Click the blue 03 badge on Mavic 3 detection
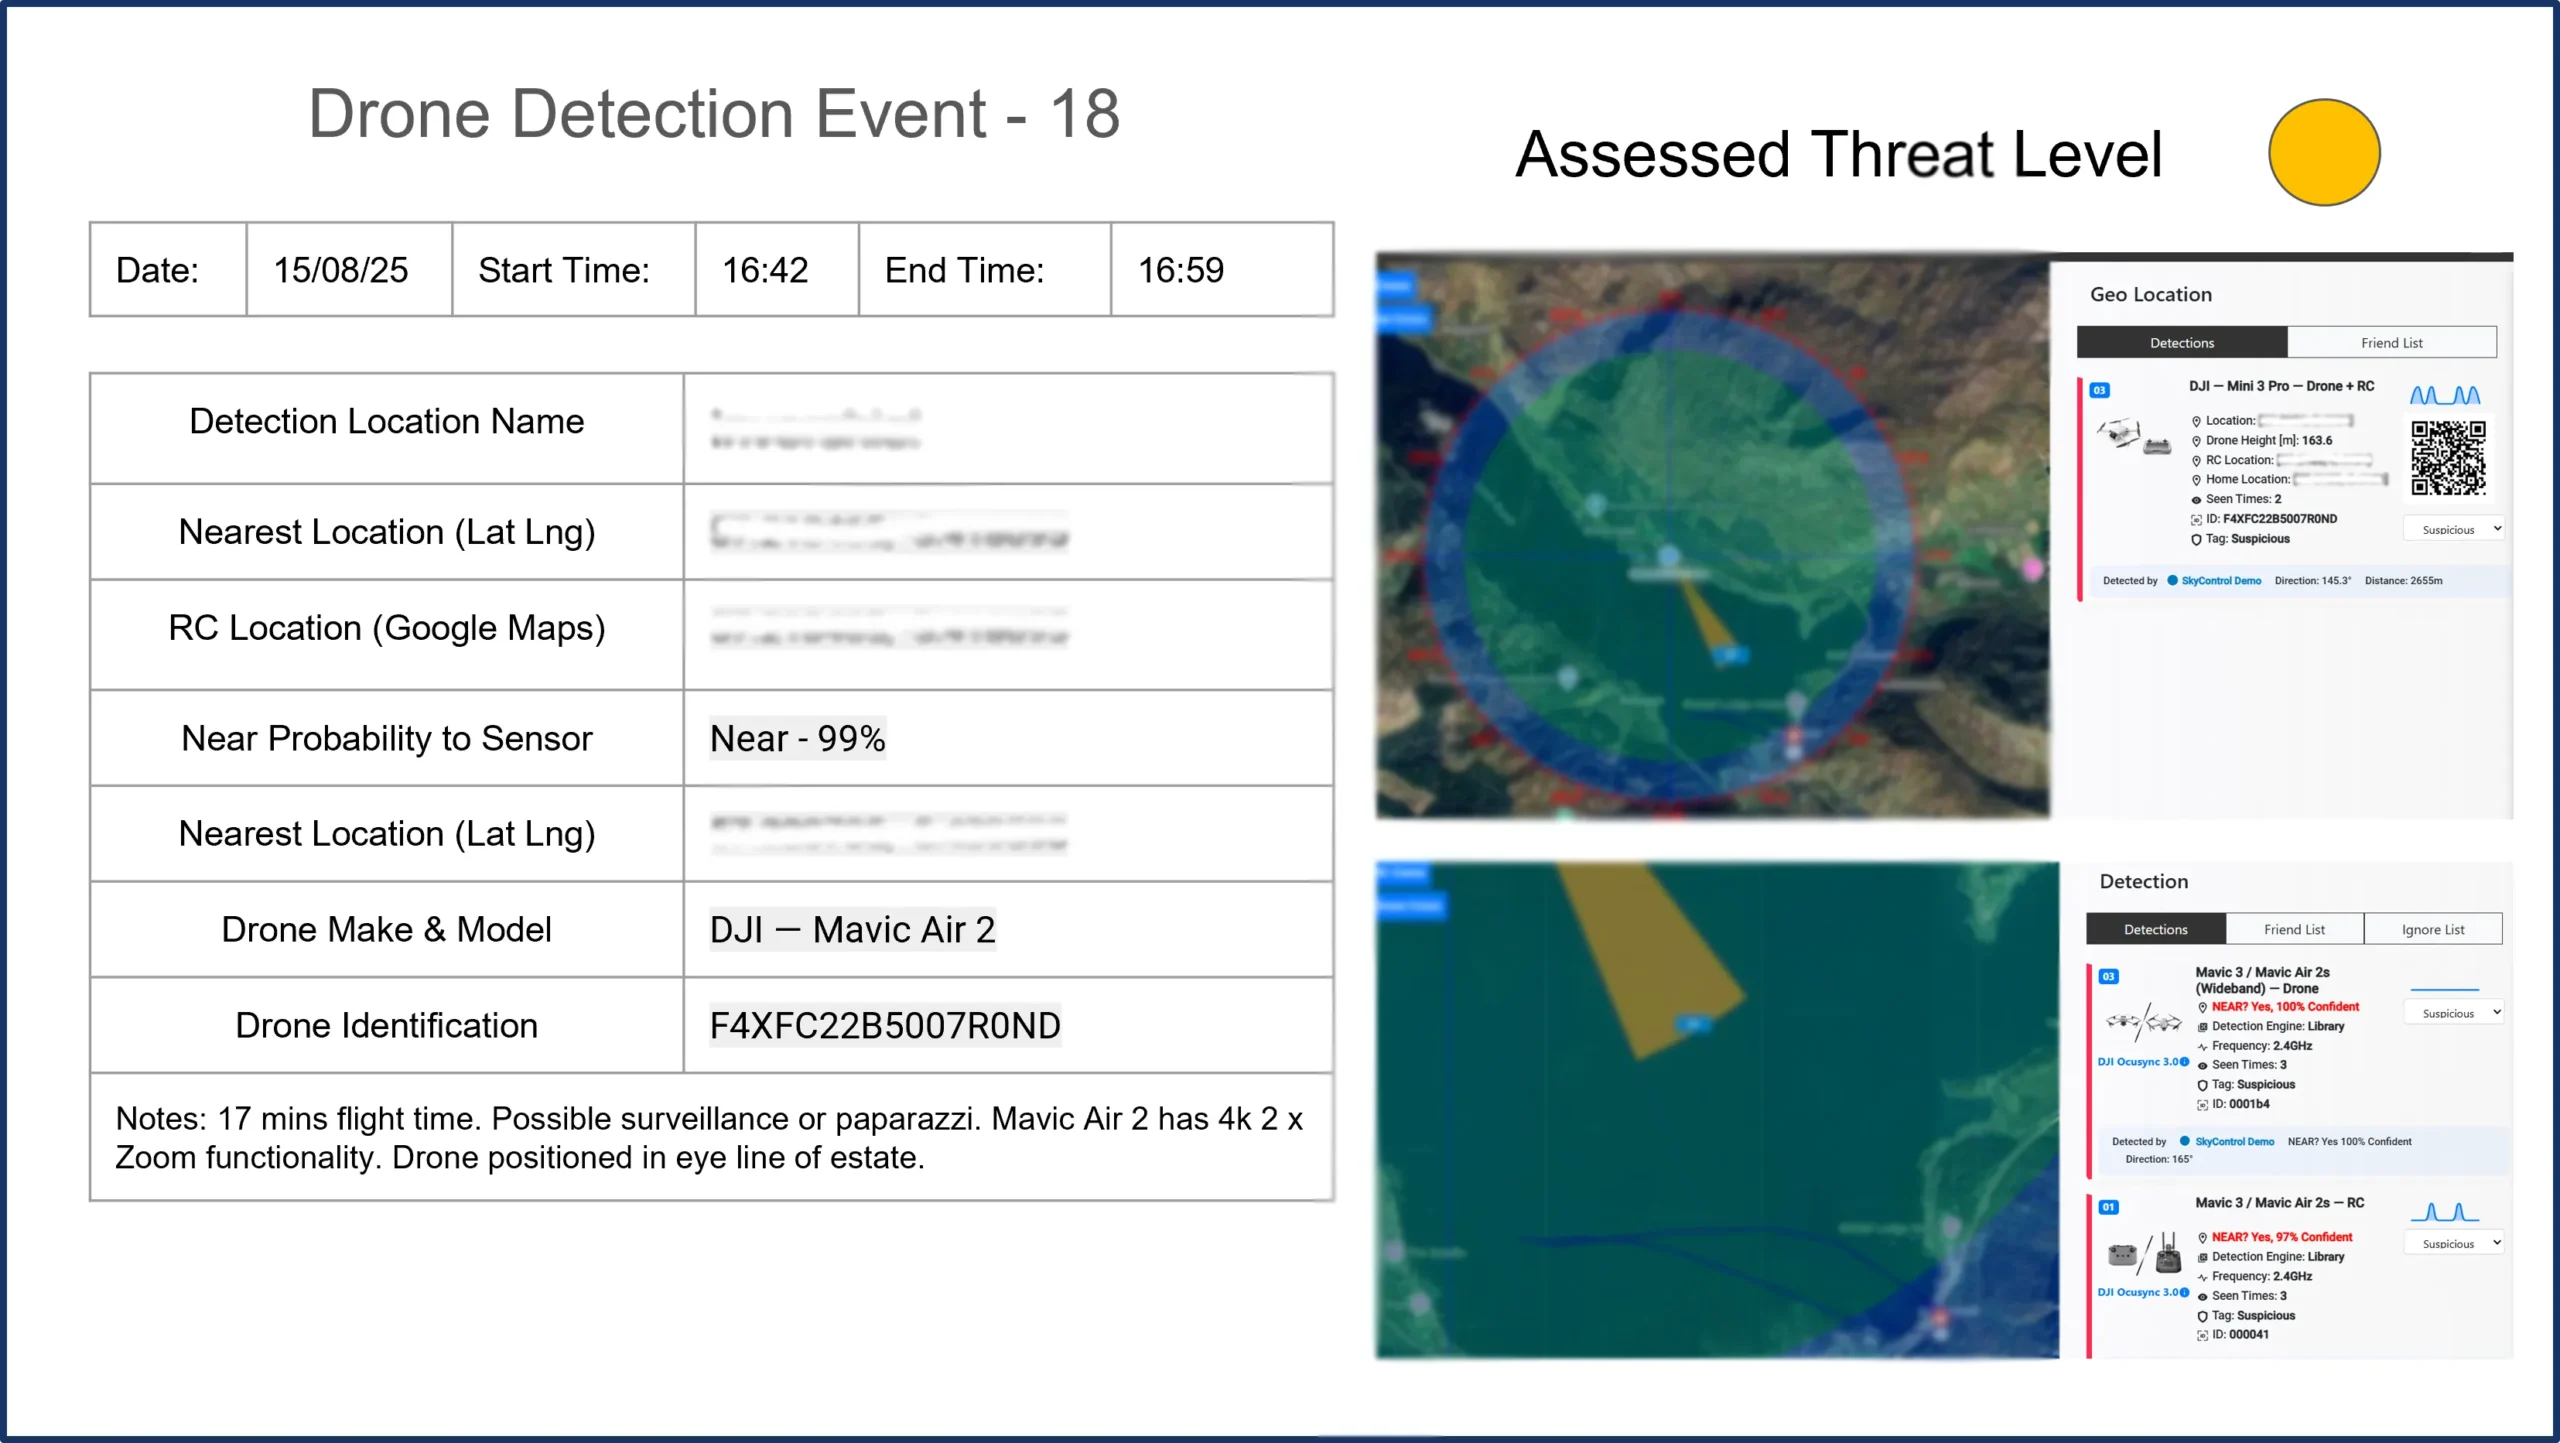This screenshot has height=1443, width=2560. 2108,976
